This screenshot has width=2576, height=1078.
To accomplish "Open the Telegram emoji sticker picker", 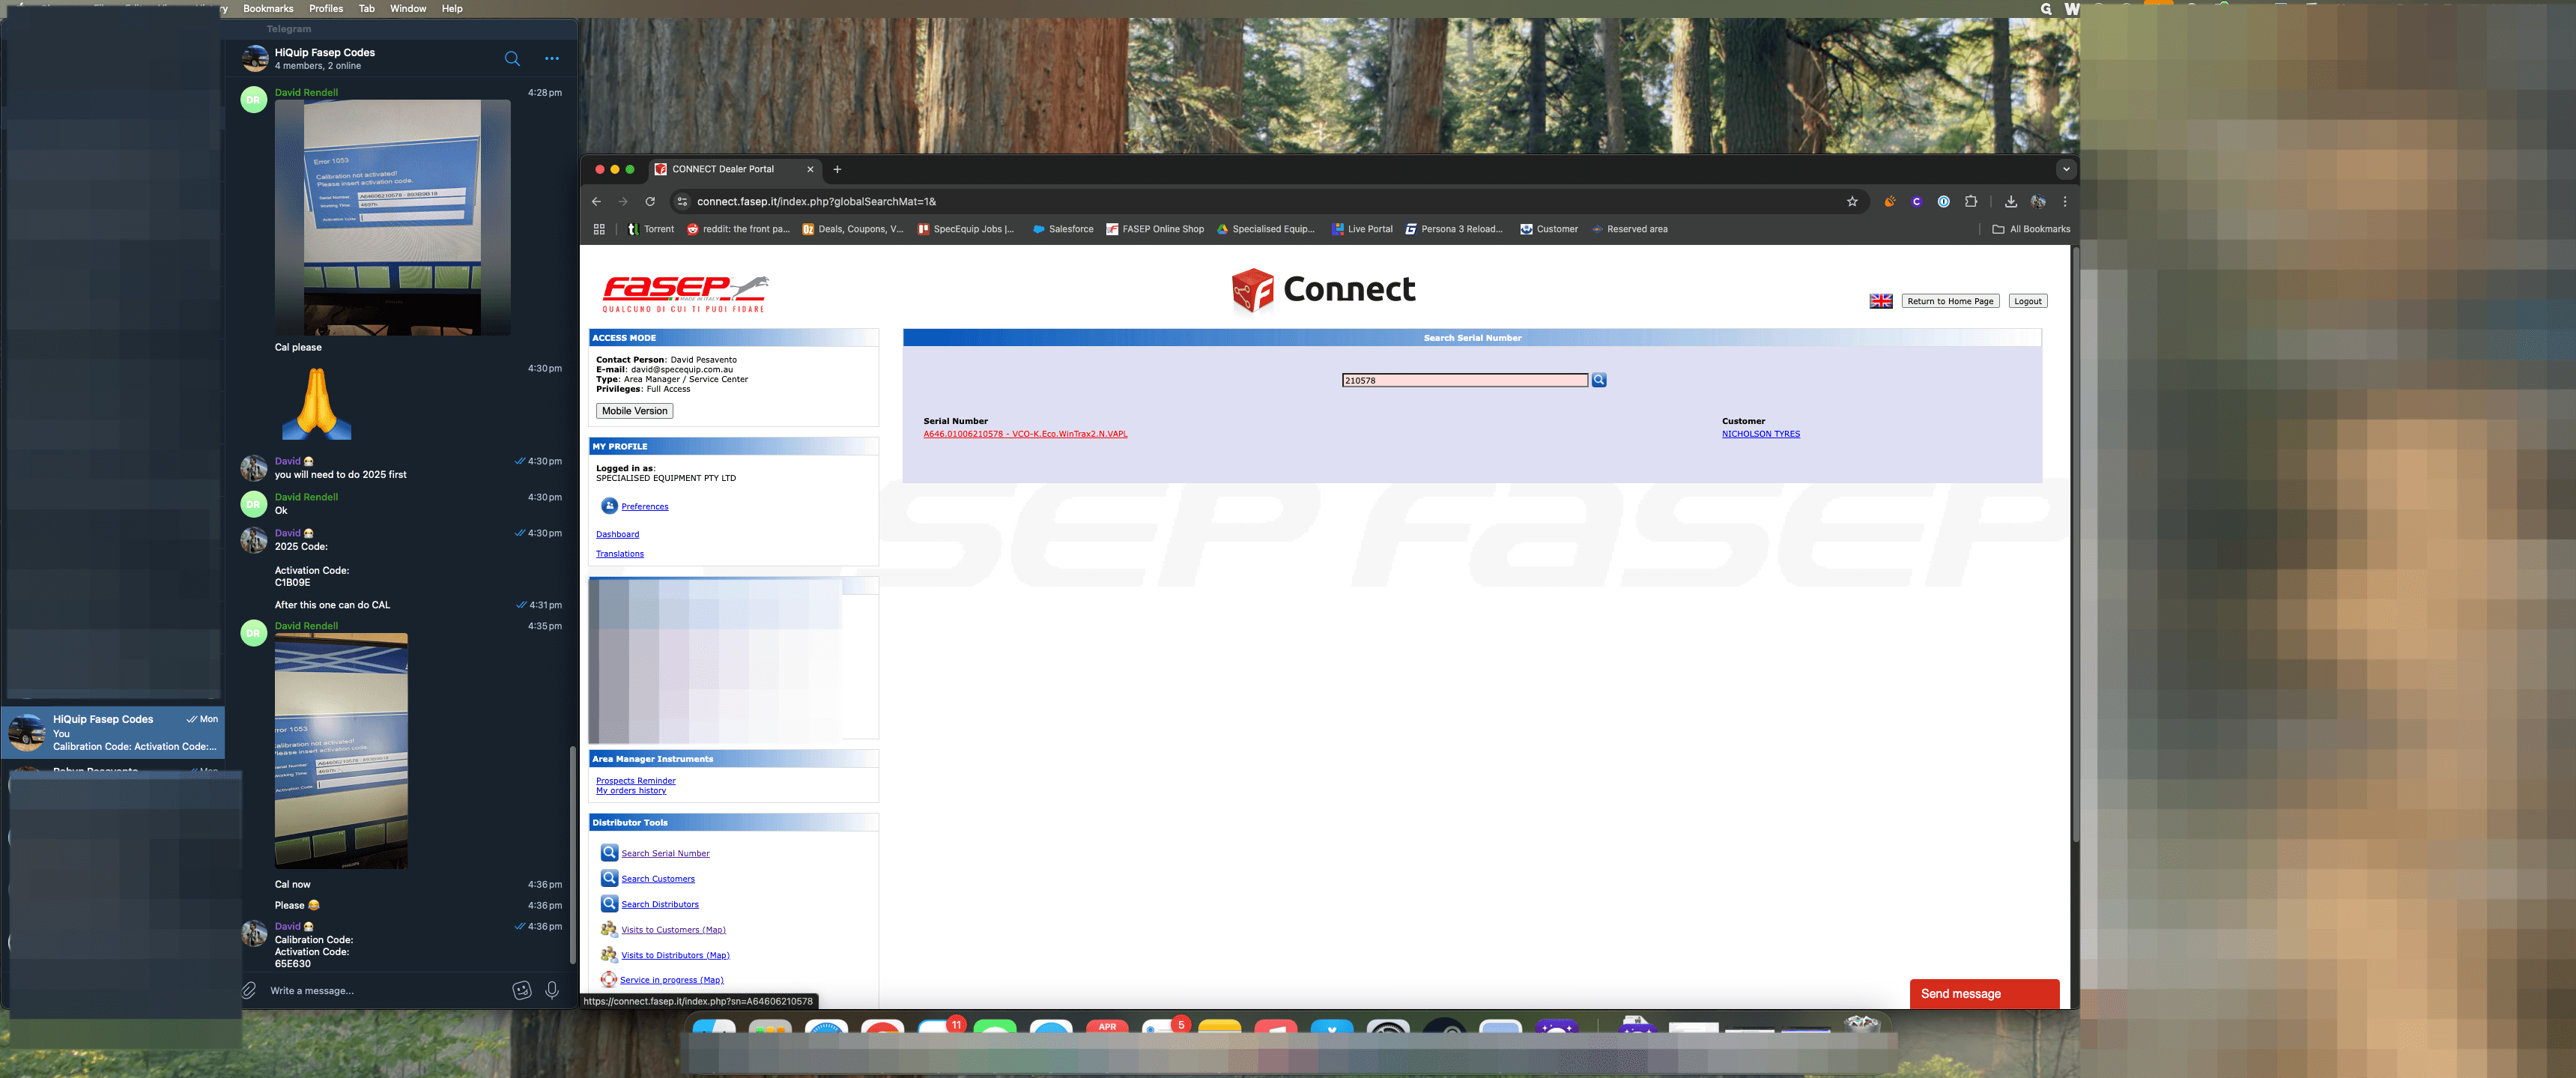I will tap(521, 990).
